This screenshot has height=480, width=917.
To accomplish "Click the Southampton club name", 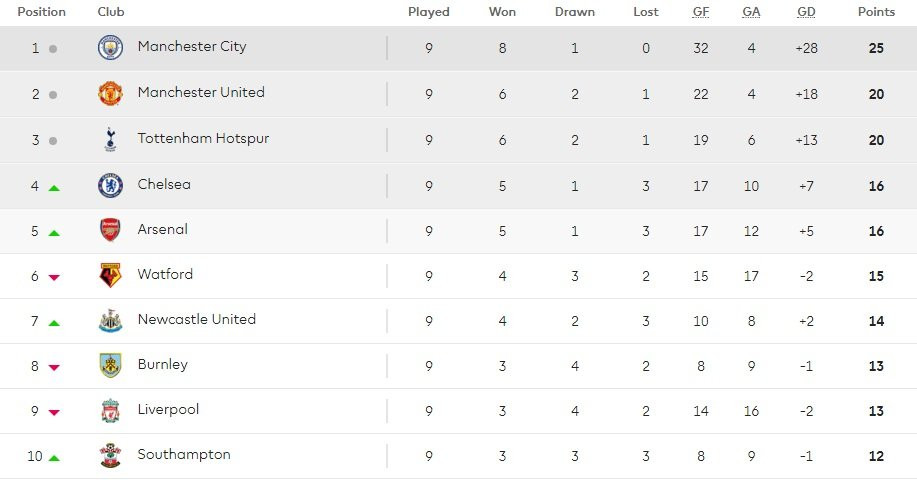I will click(184, 455).
